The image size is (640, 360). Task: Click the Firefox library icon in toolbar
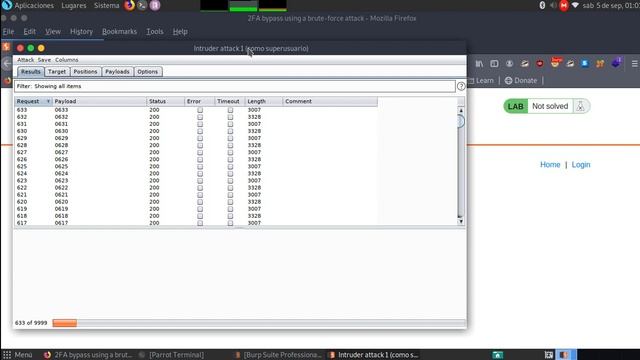(479, 64)
